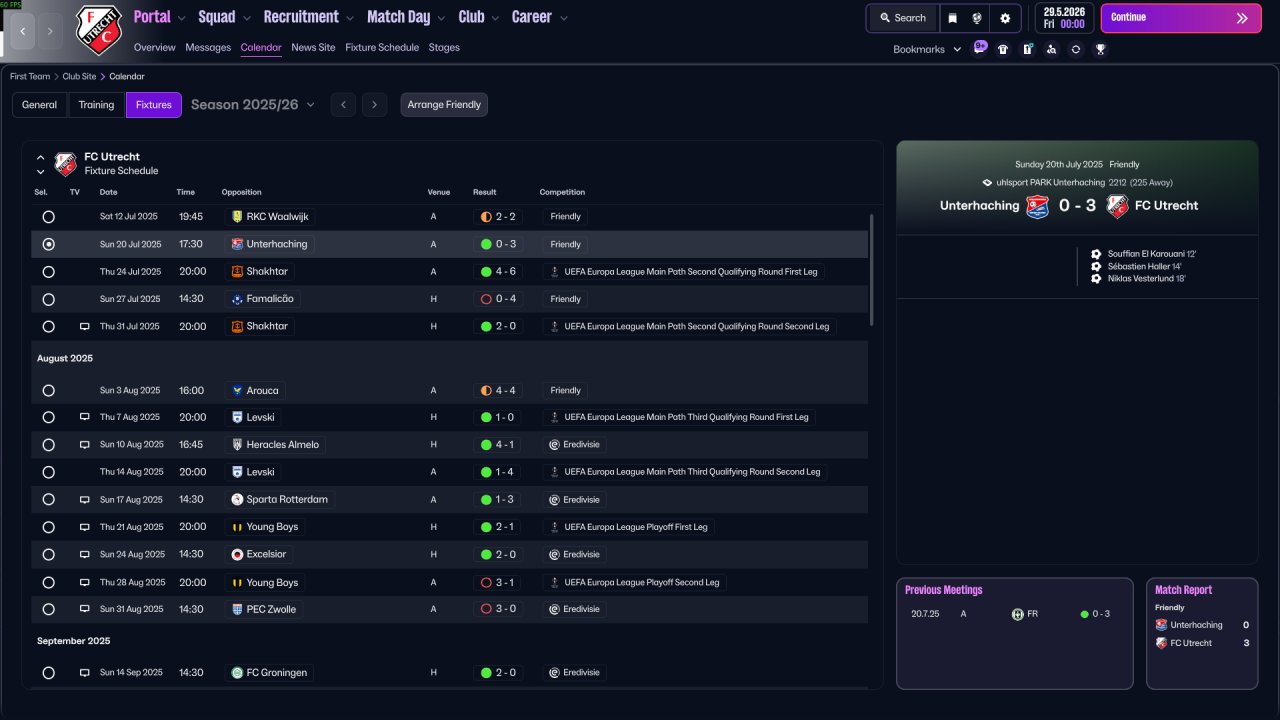Click the bookmark flag icon near Search
Screen dimensions: 1280x720
[953, 18]
